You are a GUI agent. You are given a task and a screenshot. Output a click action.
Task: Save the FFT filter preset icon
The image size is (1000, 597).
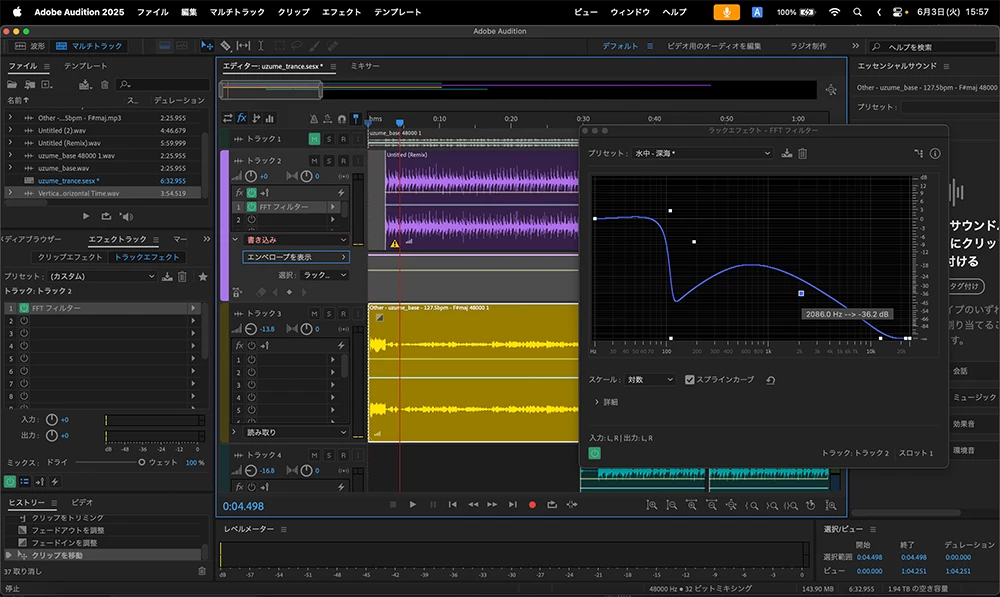click(x=786, y=153)
